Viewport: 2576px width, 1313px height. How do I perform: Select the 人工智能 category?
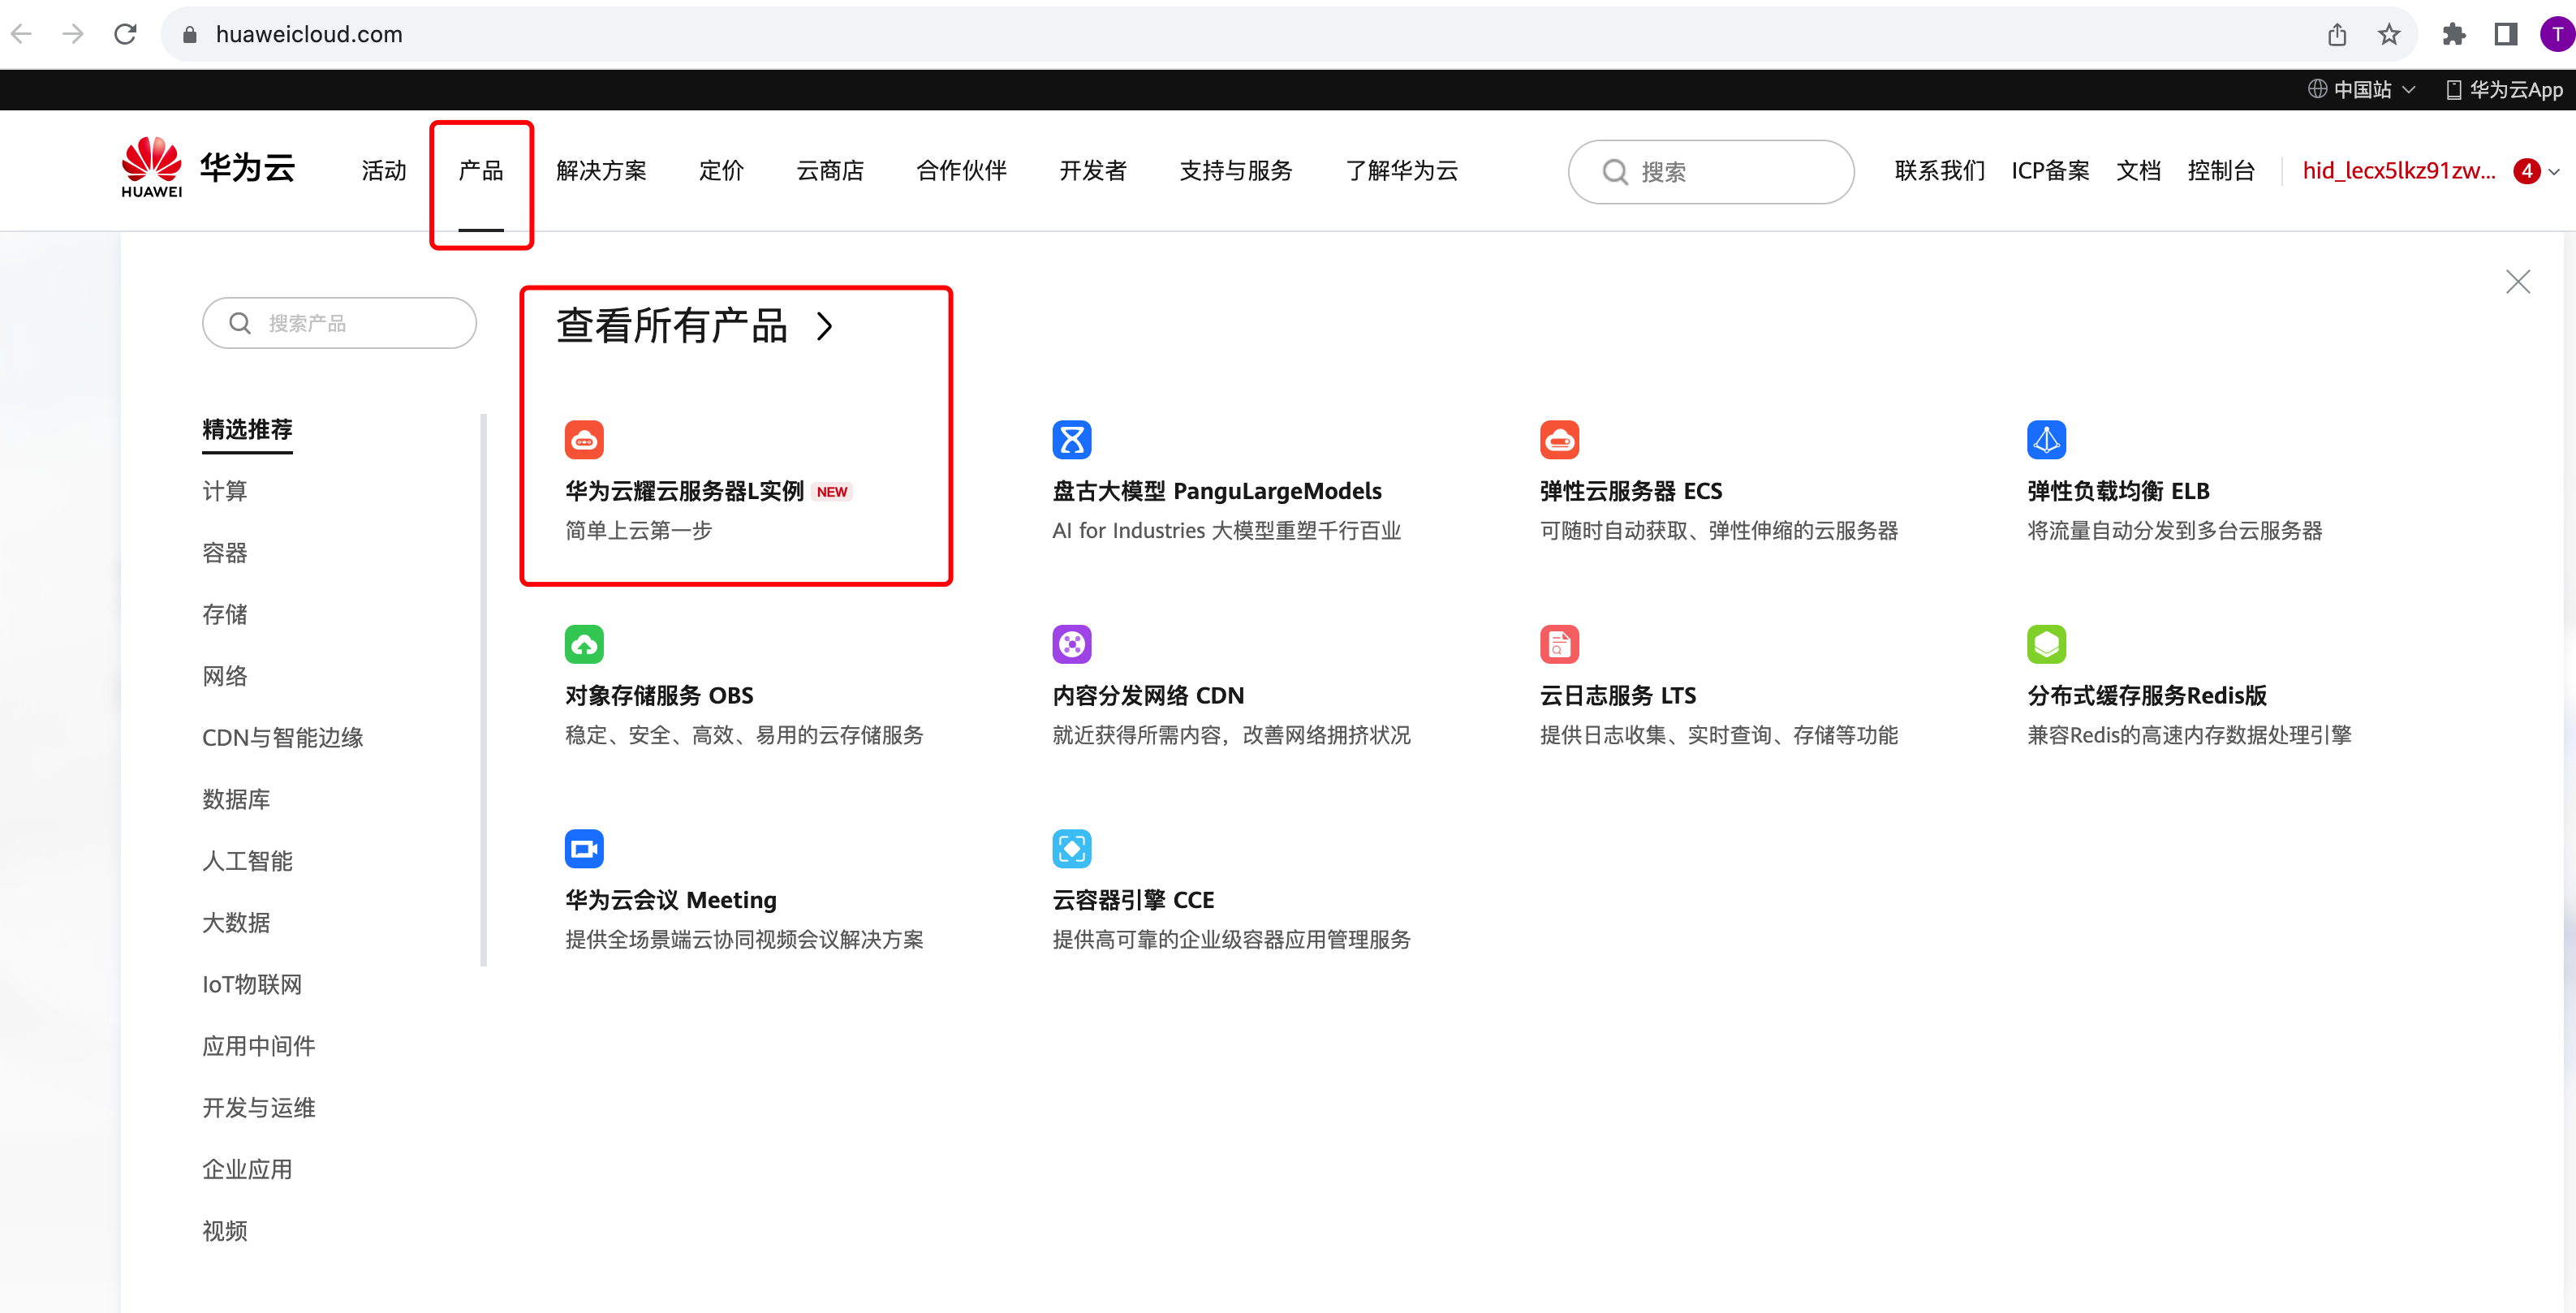point(247,861)
